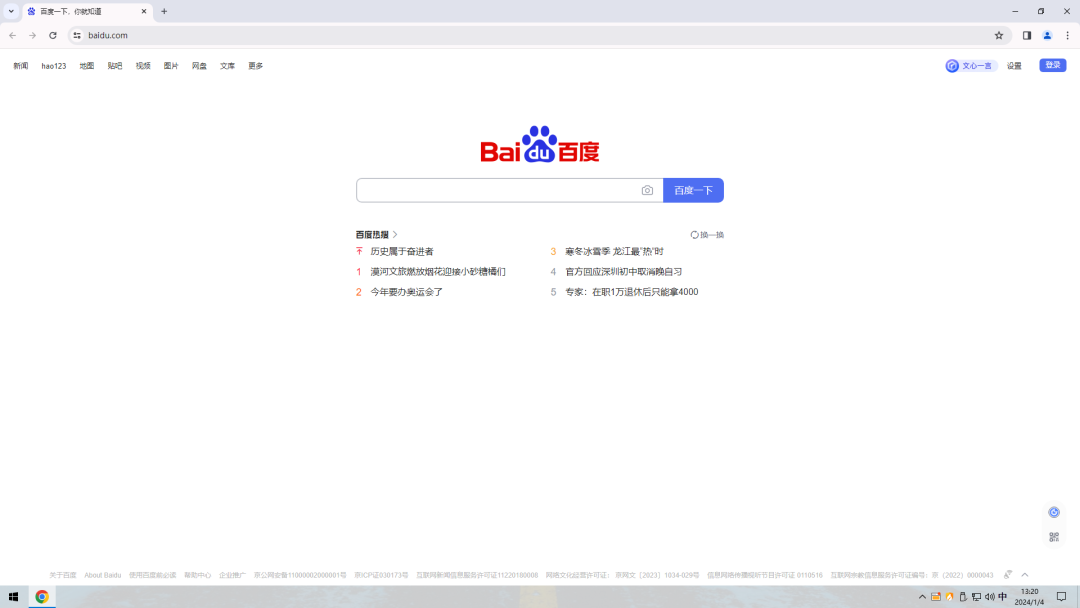Open 文库 in the top navigation

pos(227,66)
